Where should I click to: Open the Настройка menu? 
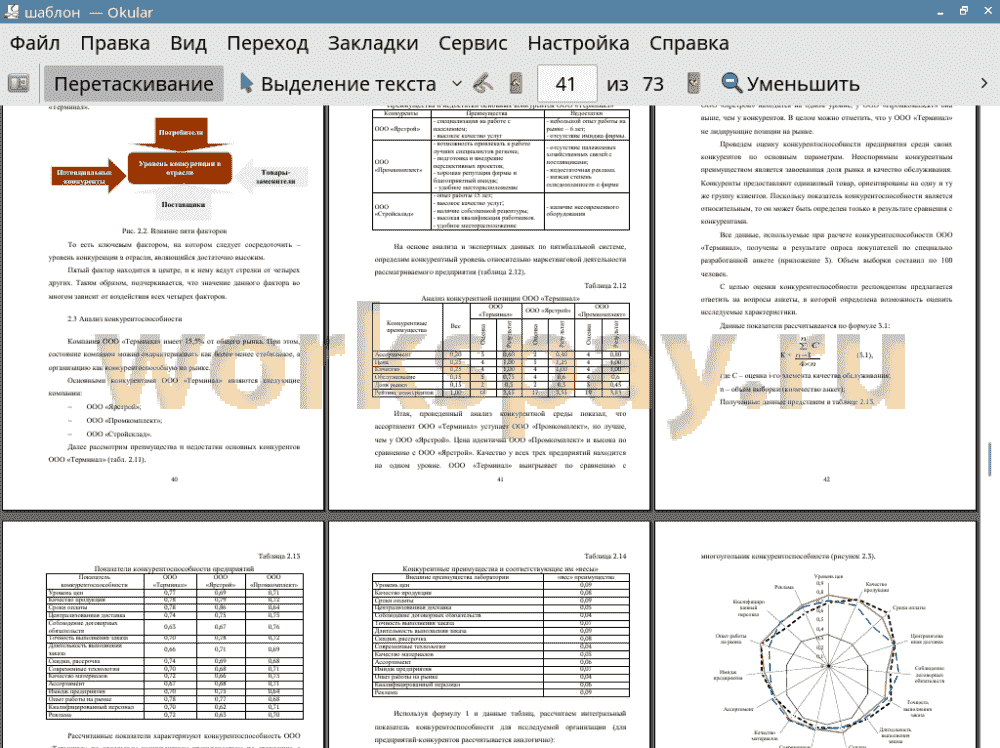pos(578,43)
